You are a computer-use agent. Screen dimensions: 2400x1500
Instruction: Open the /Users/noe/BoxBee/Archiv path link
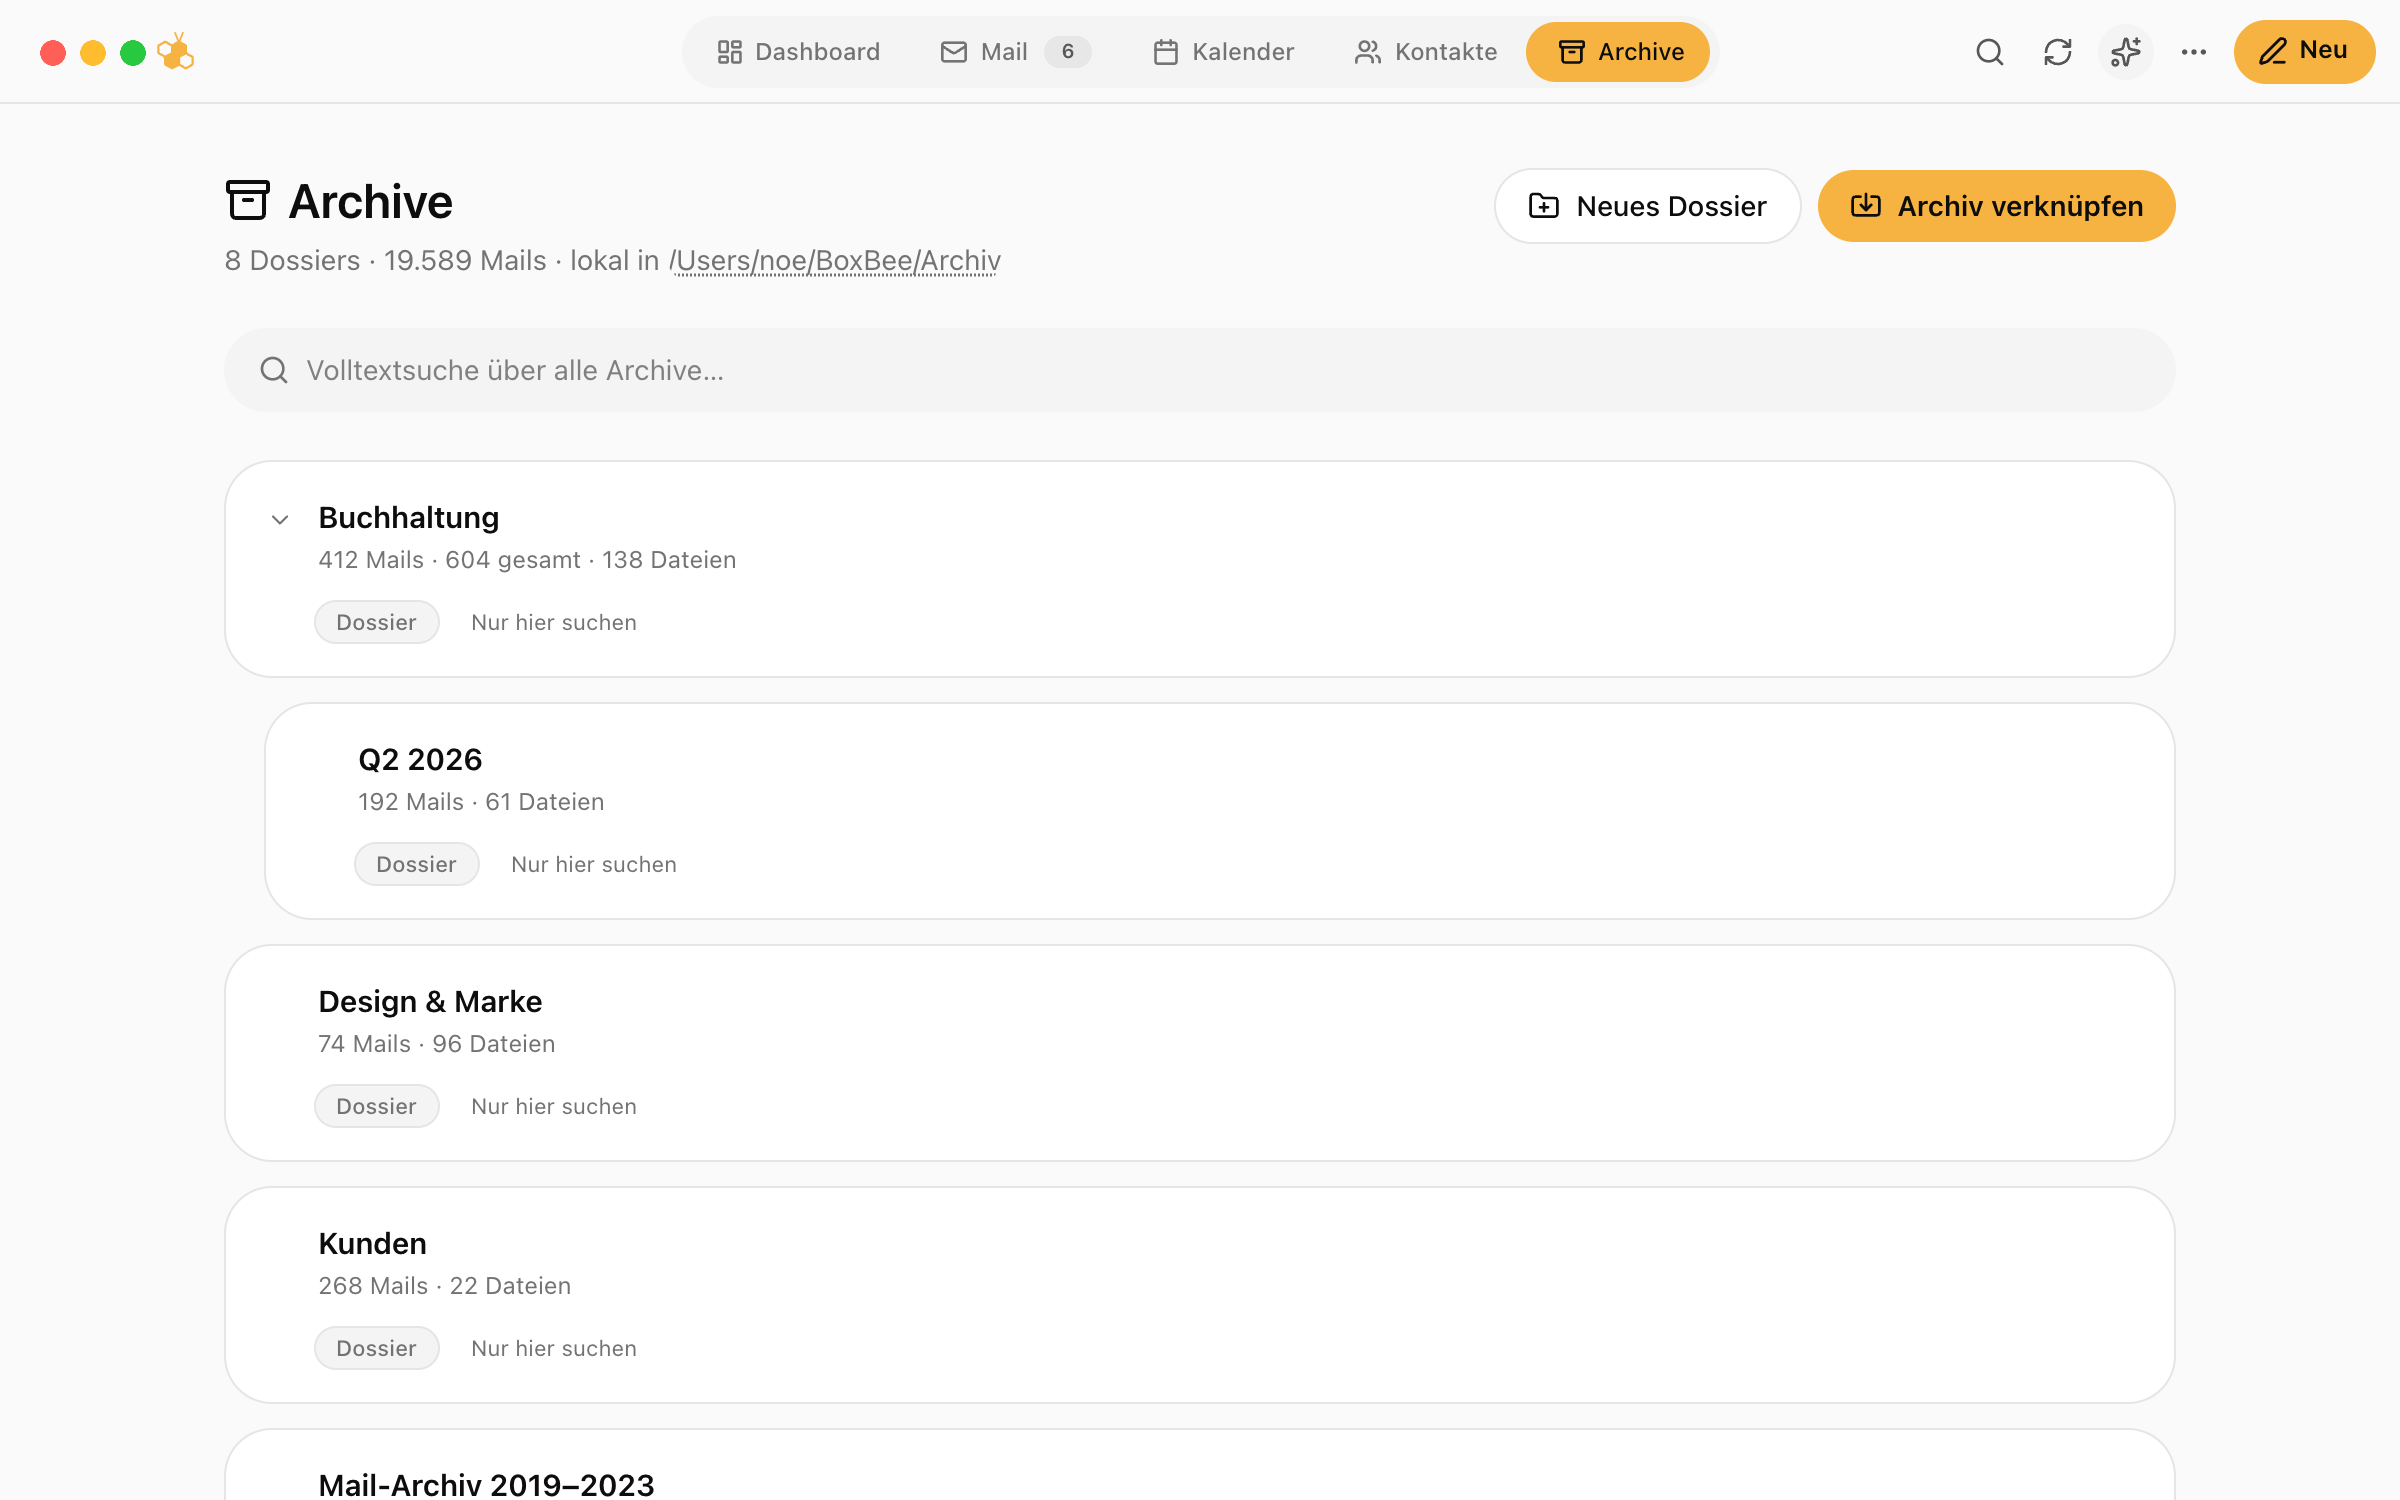pos(835,261)
